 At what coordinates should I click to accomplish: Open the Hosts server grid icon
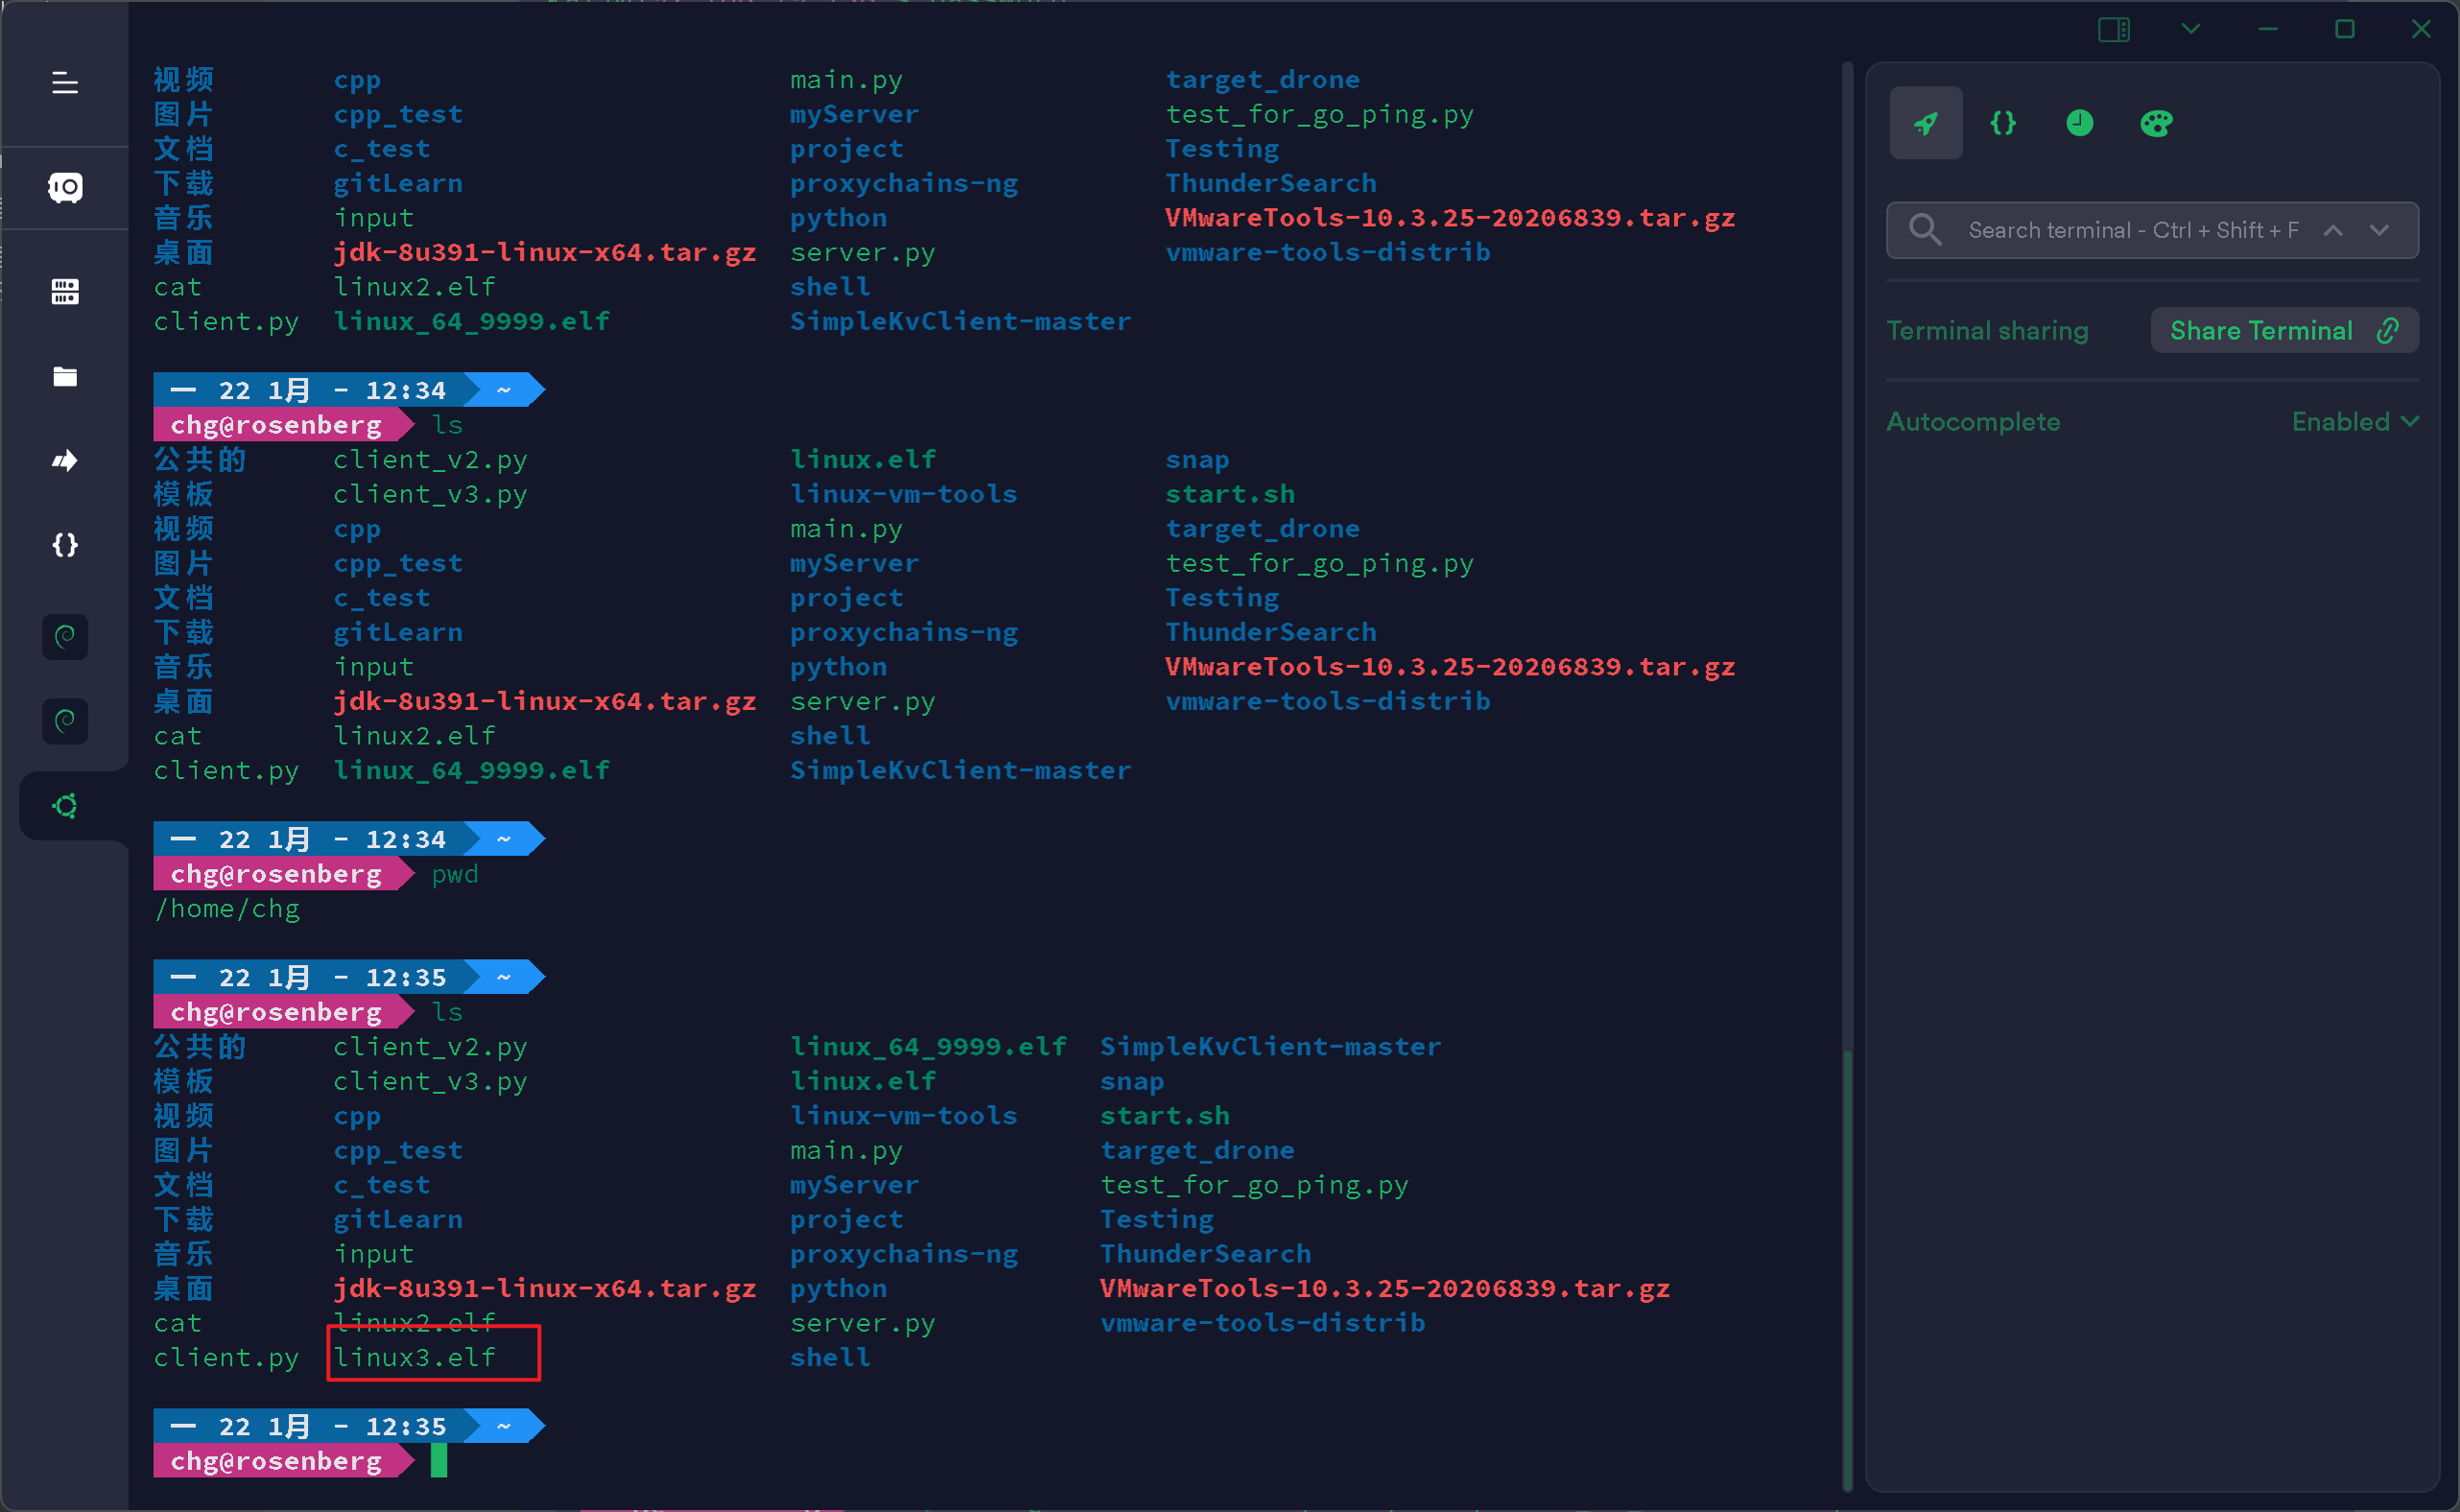[x=65, y=291]
